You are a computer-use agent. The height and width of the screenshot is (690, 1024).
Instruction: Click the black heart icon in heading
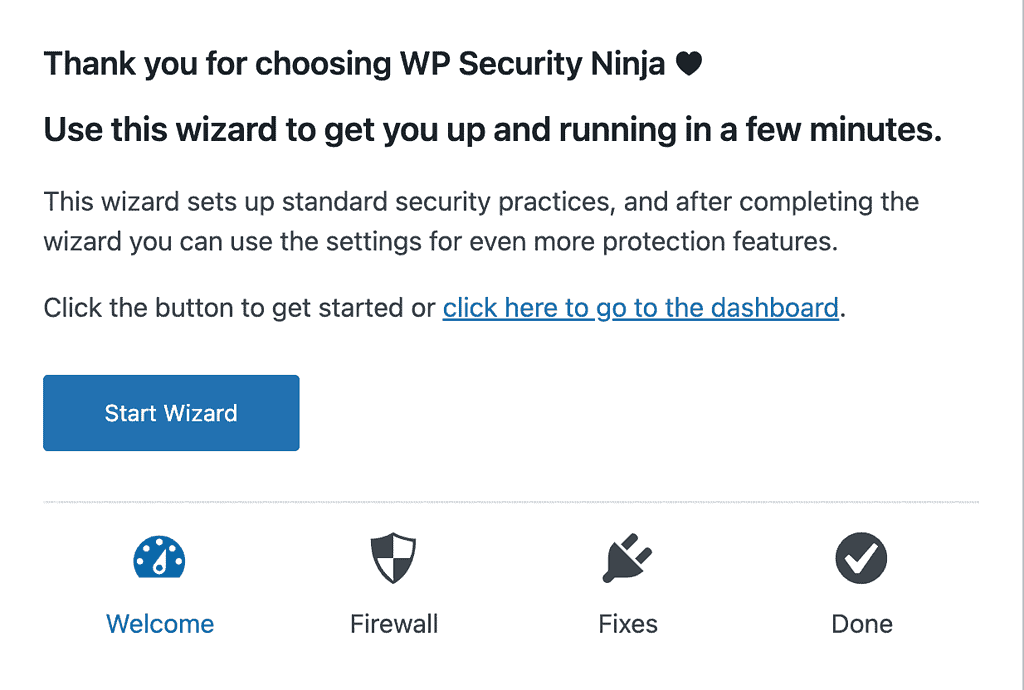tap(688, 63)
